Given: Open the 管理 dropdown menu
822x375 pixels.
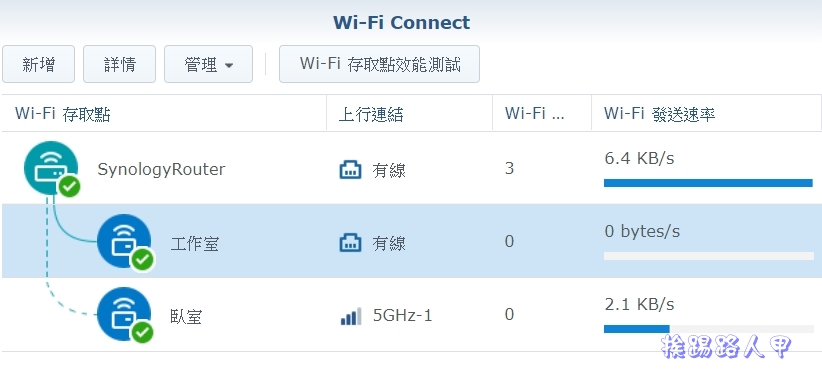Looking at the screenshot, I should click(x=208, y=64).
